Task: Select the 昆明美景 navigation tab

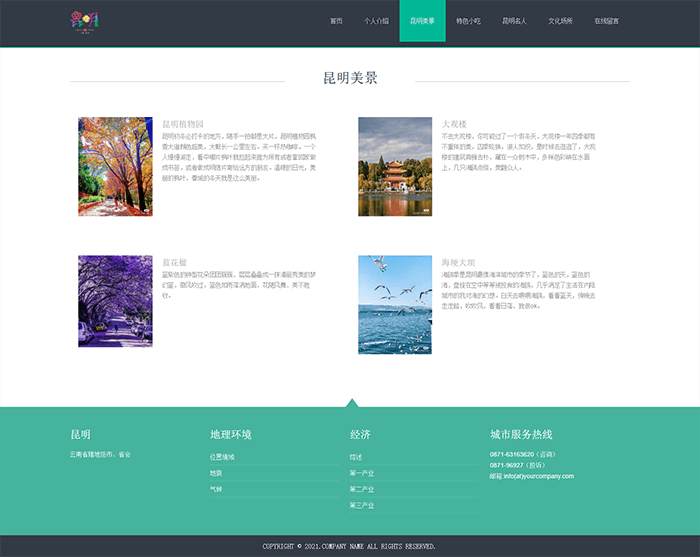Action: click(x=422, y=21)
